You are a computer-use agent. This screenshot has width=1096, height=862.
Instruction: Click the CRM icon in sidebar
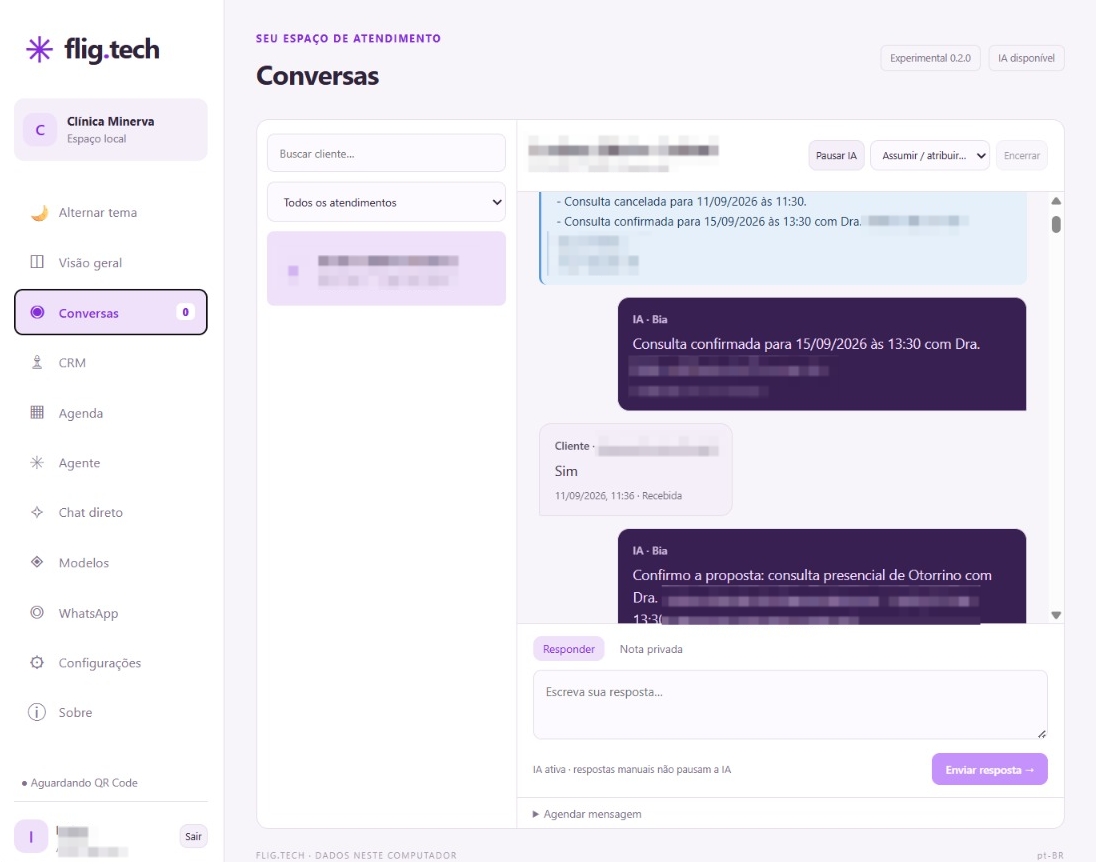point(37,362)
